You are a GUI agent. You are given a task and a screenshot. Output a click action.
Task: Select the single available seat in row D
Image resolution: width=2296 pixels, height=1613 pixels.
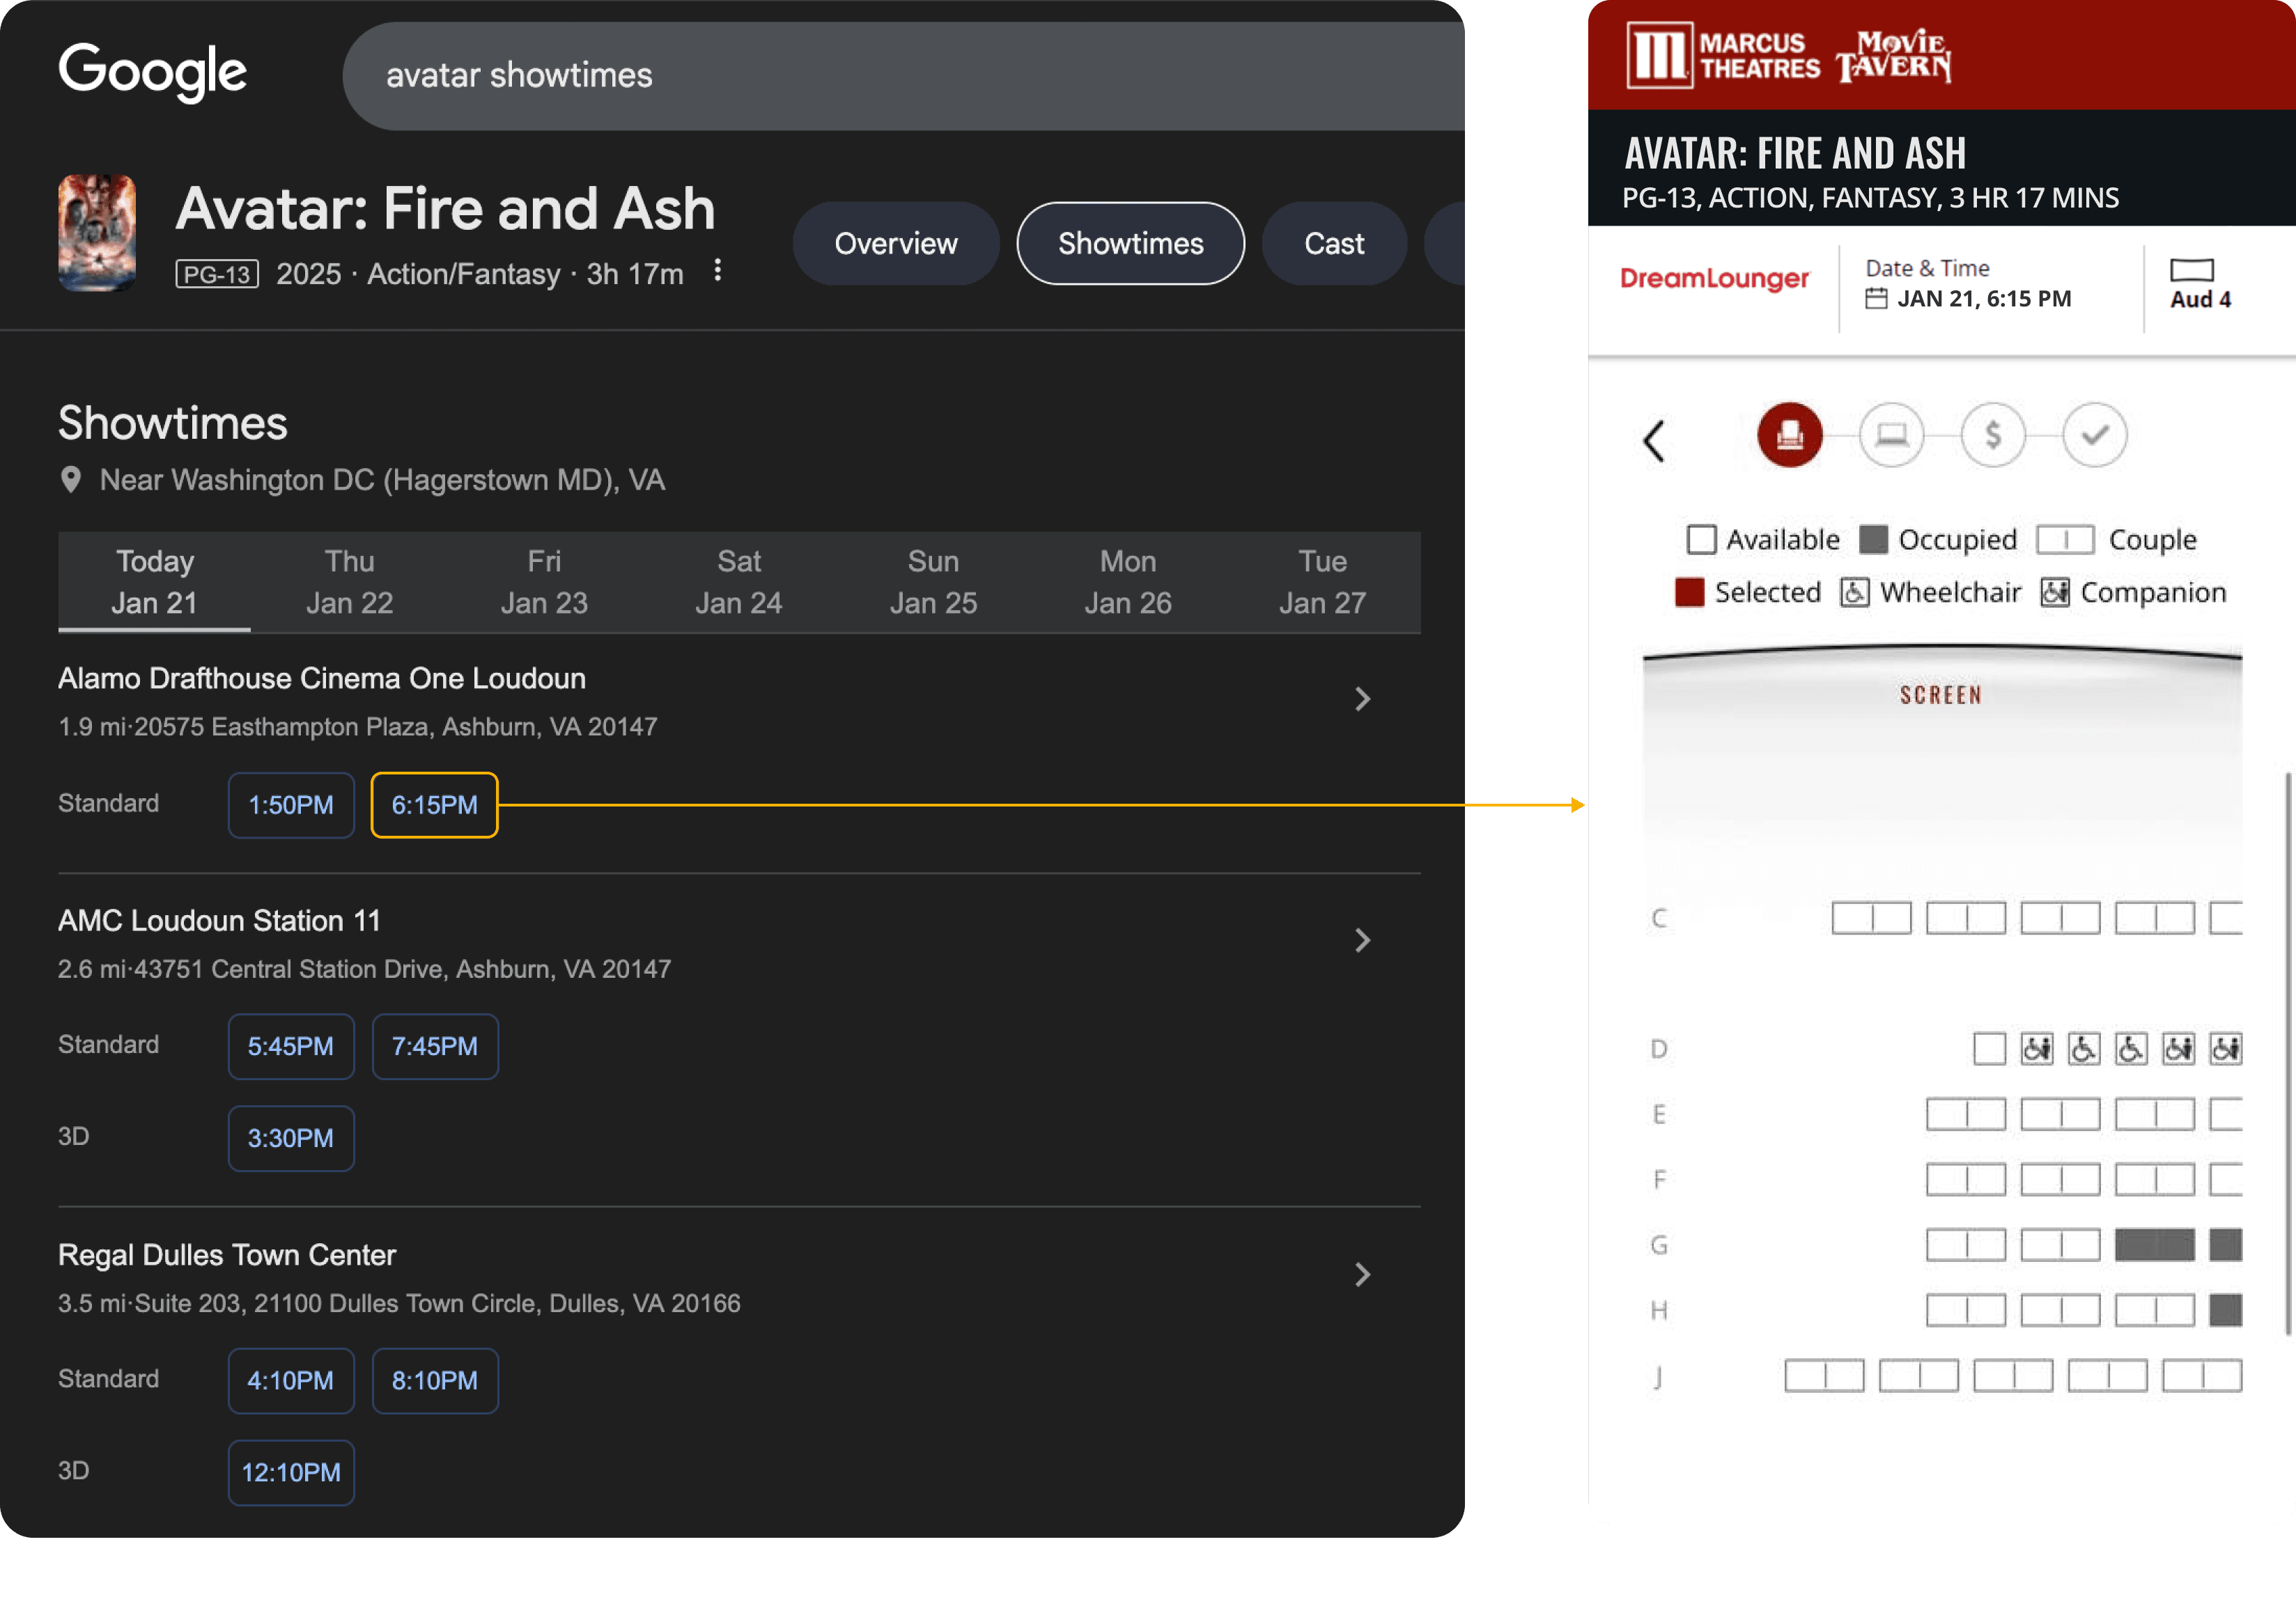(x=1989, y=1049)
